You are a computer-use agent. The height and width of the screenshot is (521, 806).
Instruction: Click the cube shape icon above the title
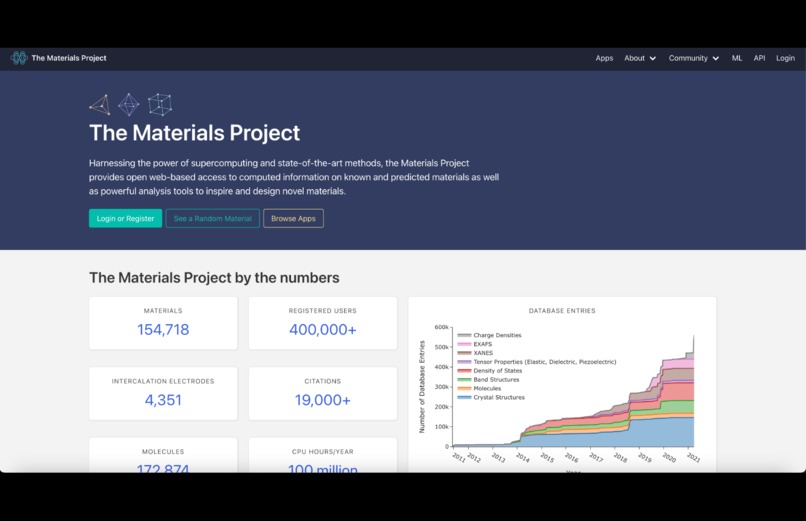[x=160, y=104]
